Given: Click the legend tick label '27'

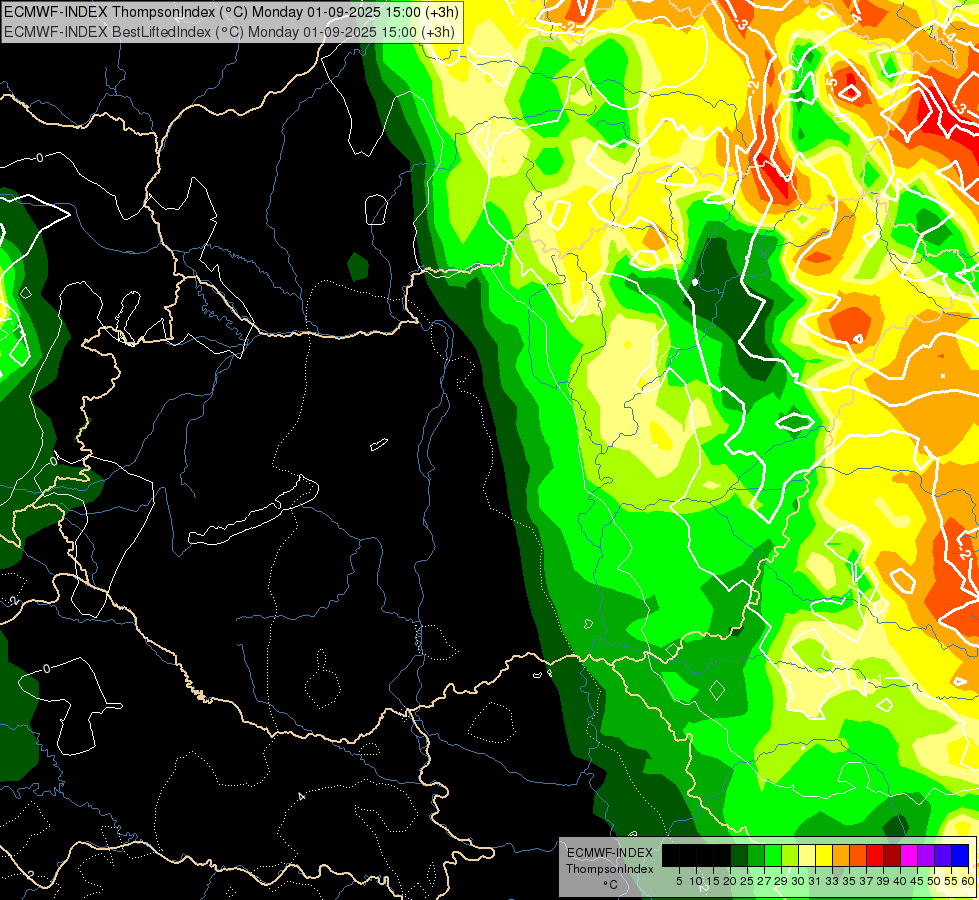Looking at the screenshot, I should tap(764, 881).
